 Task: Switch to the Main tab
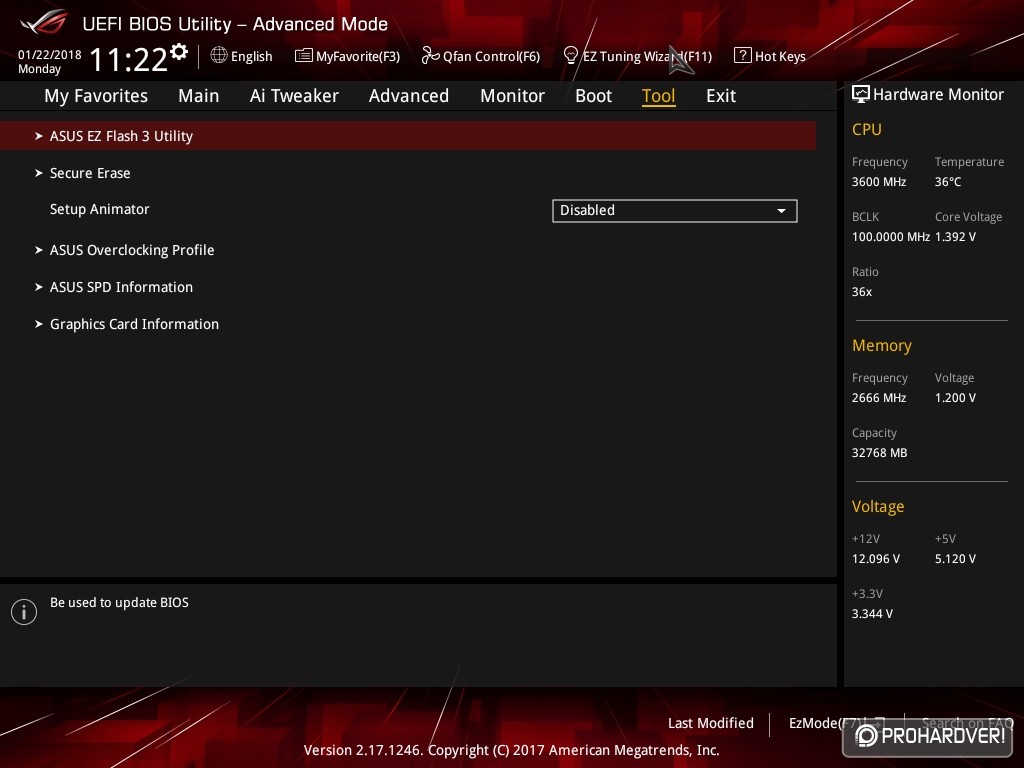click(x=199, y=96)
